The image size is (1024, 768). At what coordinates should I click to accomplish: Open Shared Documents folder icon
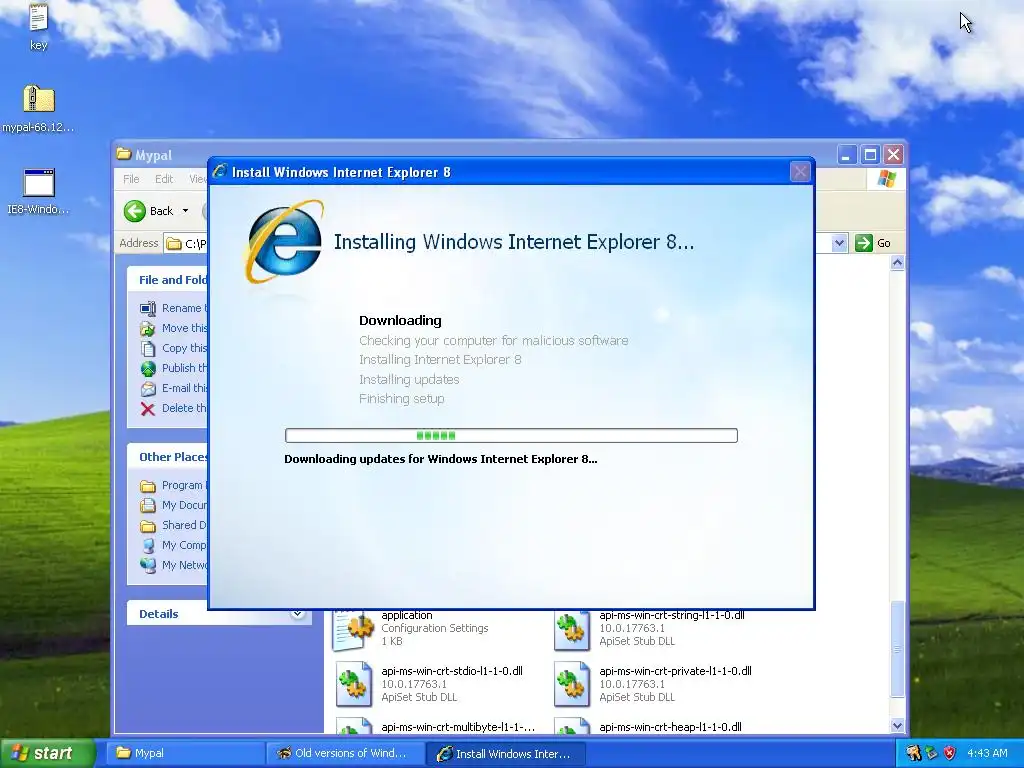(148, 526)
